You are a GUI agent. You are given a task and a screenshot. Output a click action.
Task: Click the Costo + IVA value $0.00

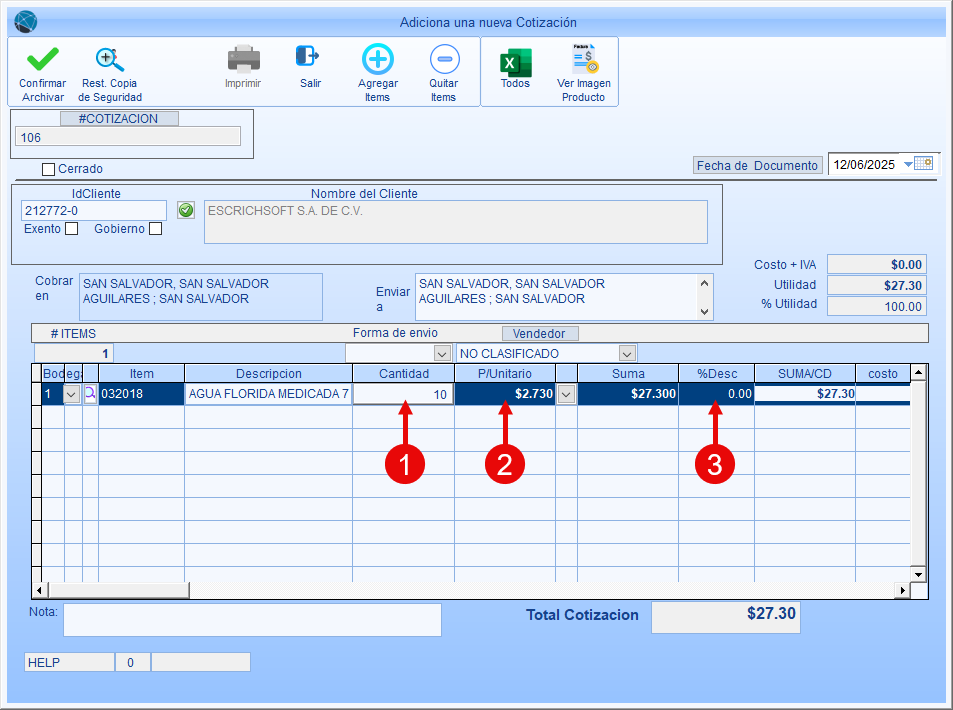(876, 264)
